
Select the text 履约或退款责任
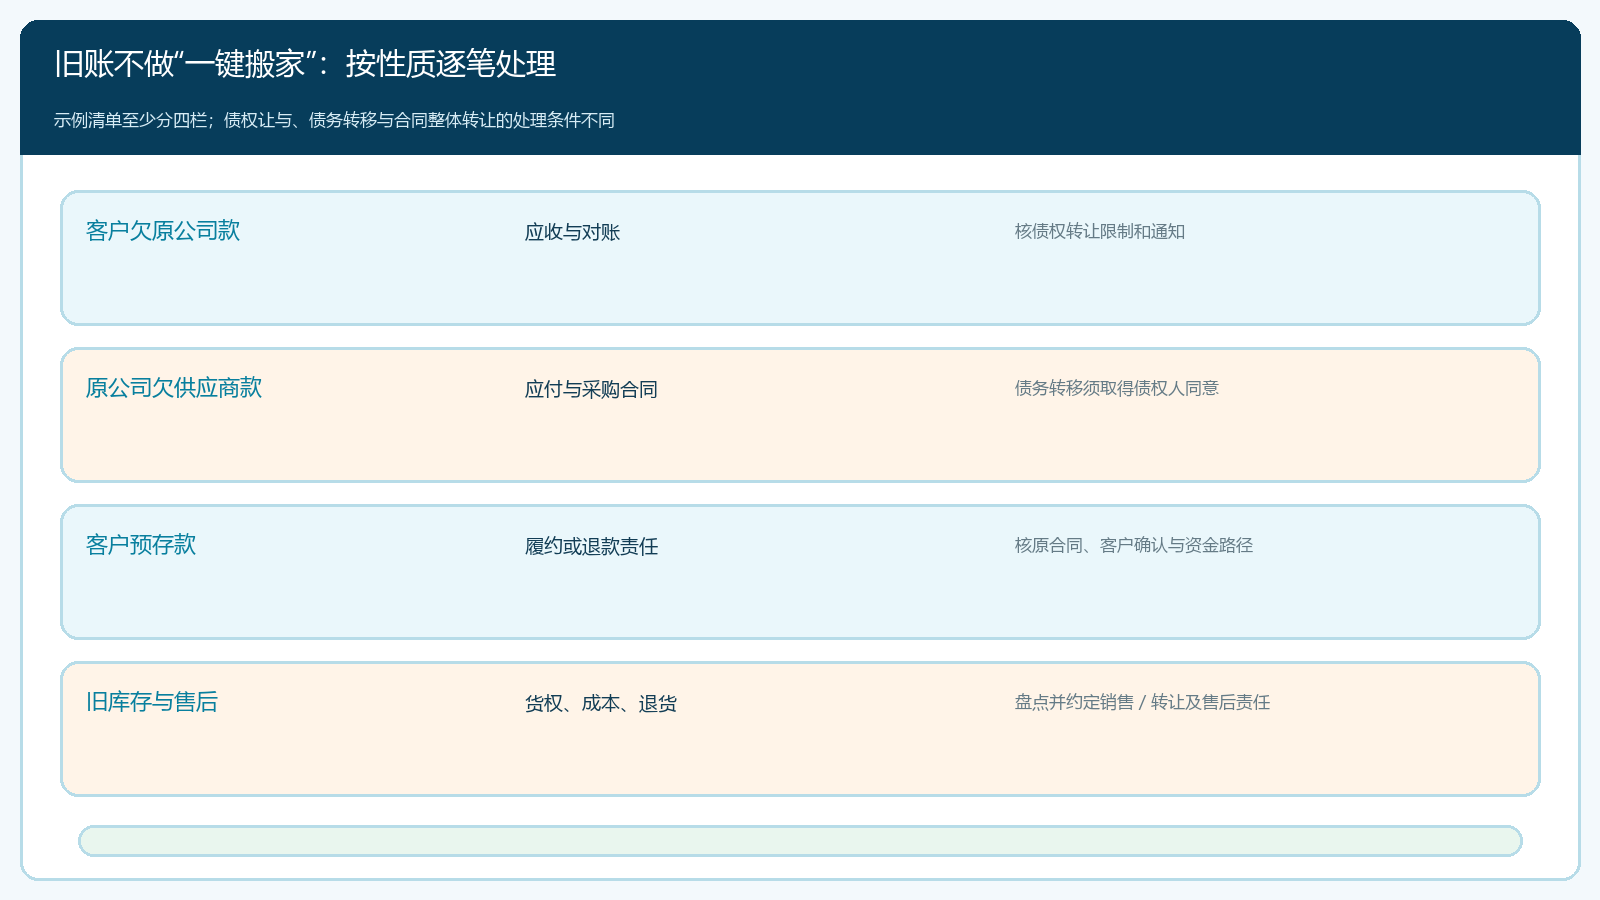point(591,546)
